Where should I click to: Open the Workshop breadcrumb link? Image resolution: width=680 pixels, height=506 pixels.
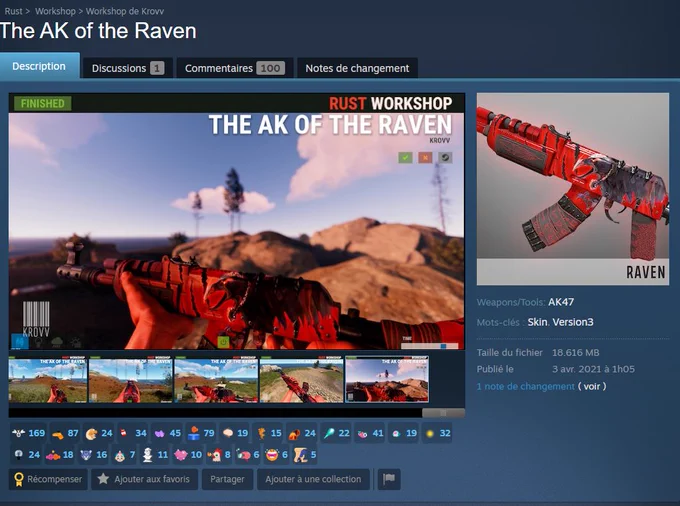click(55, 11)
